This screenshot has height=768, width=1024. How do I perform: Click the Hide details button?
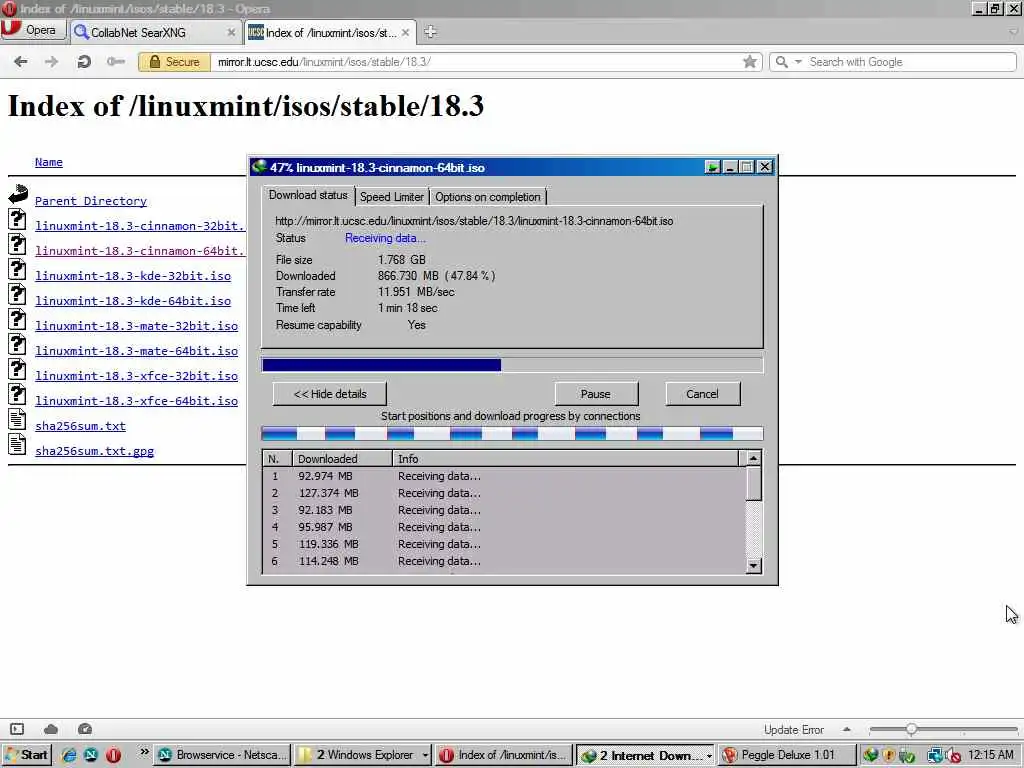click(330, 394)
